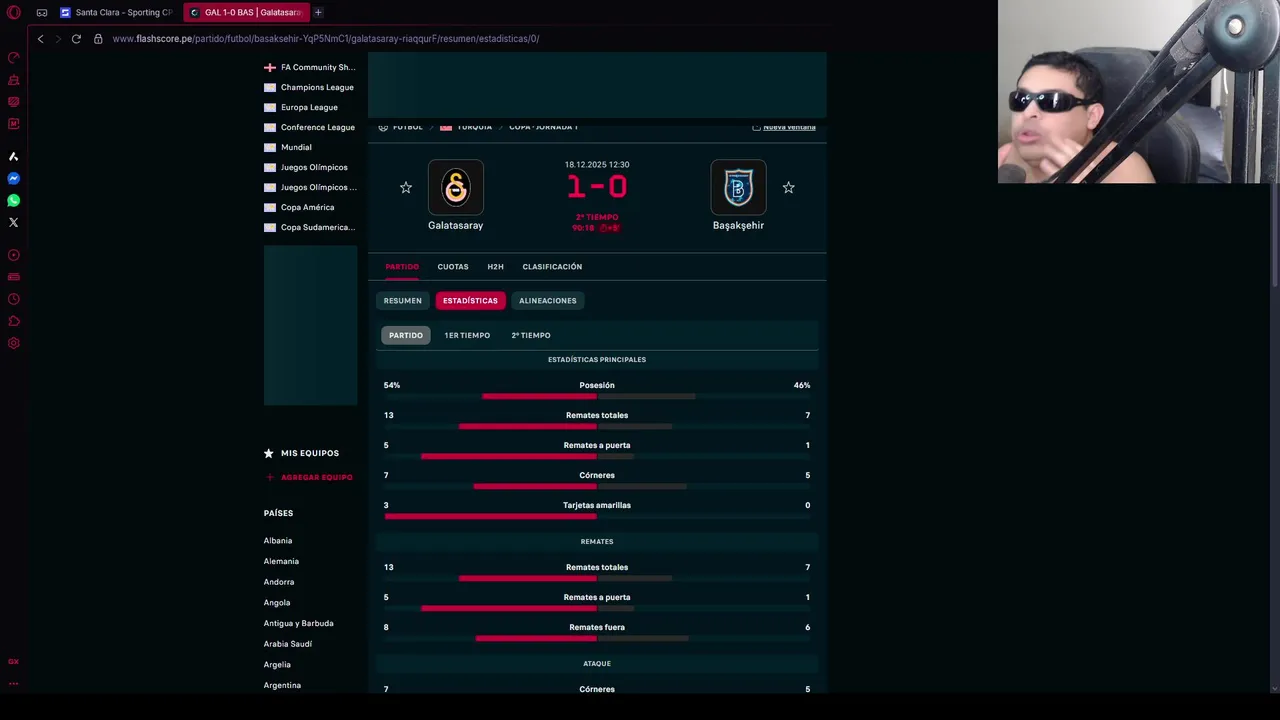1280x720 pixels.
Task: Select Angola in the countries list
Action: click(x=277, y=603)
